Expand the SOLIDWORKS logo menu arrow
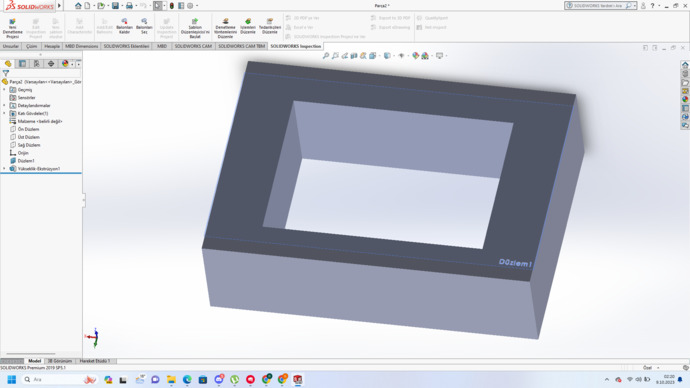The image size is (690, 388). 59,6
